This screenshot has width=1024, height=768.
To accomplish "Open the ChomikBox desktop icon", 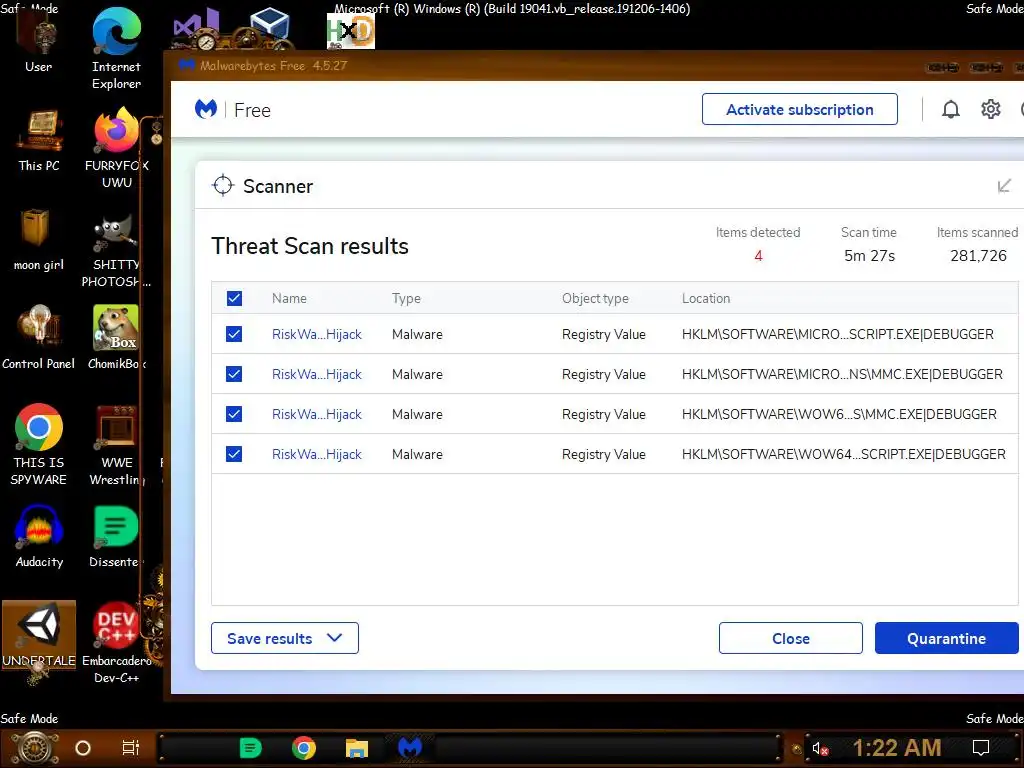I will coord(116,338).
